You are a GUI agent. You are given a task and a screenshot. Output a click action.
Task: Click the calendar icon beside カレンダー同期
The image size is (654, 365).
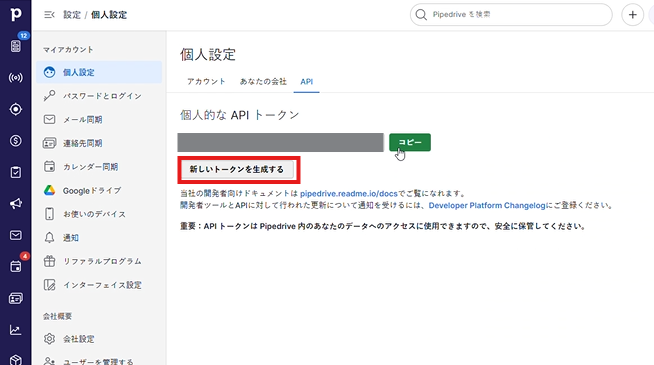click(x=49, y=166)
